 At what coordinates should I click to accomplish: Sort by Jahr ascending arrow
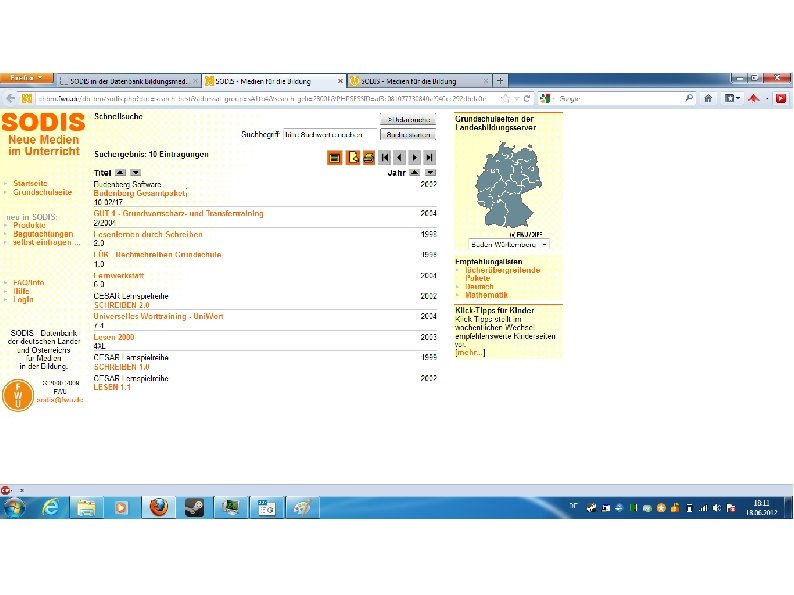[x=415, y=173]
